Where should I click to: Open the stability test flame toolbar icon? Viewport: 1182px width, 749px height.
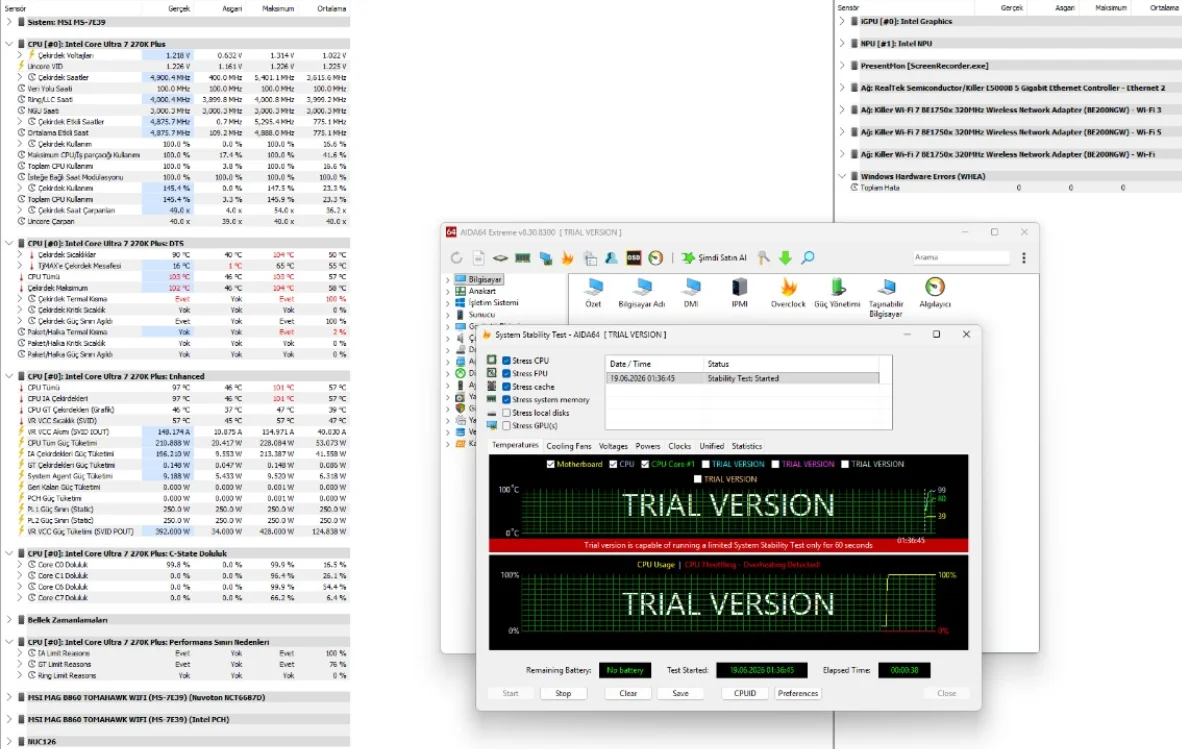click(x=567, y=258)
